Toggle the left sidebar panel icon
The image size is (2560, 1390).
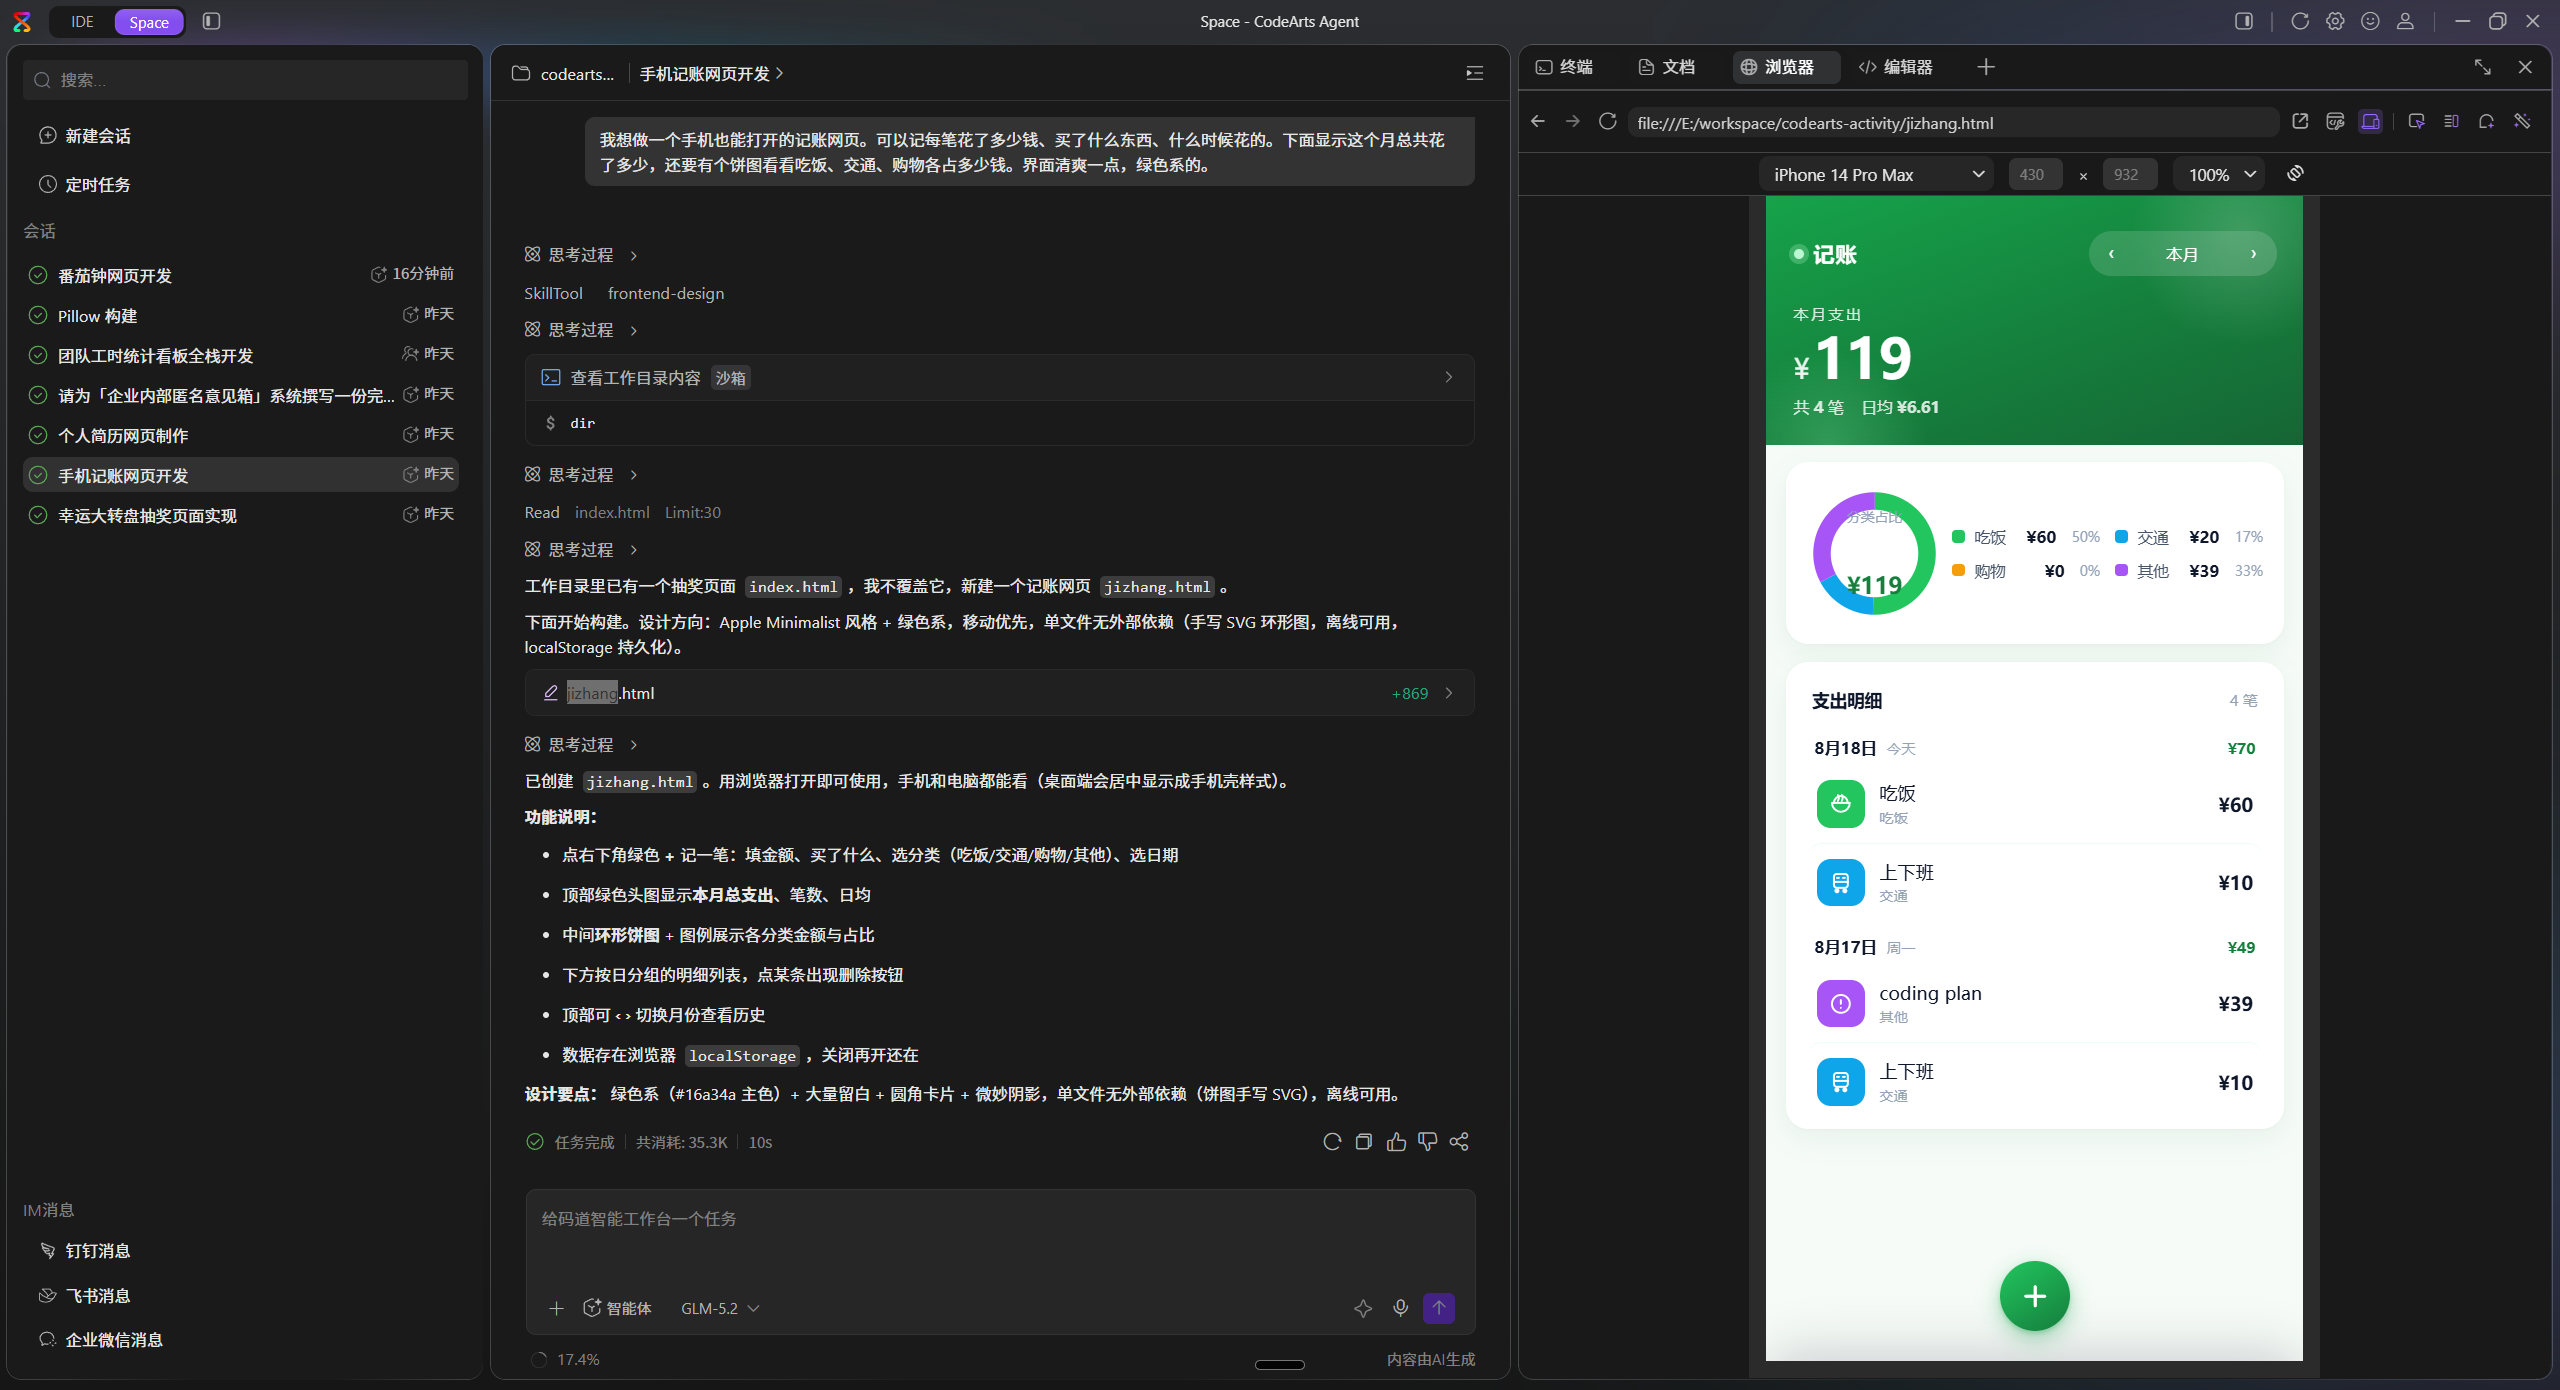tap(211, 21)
